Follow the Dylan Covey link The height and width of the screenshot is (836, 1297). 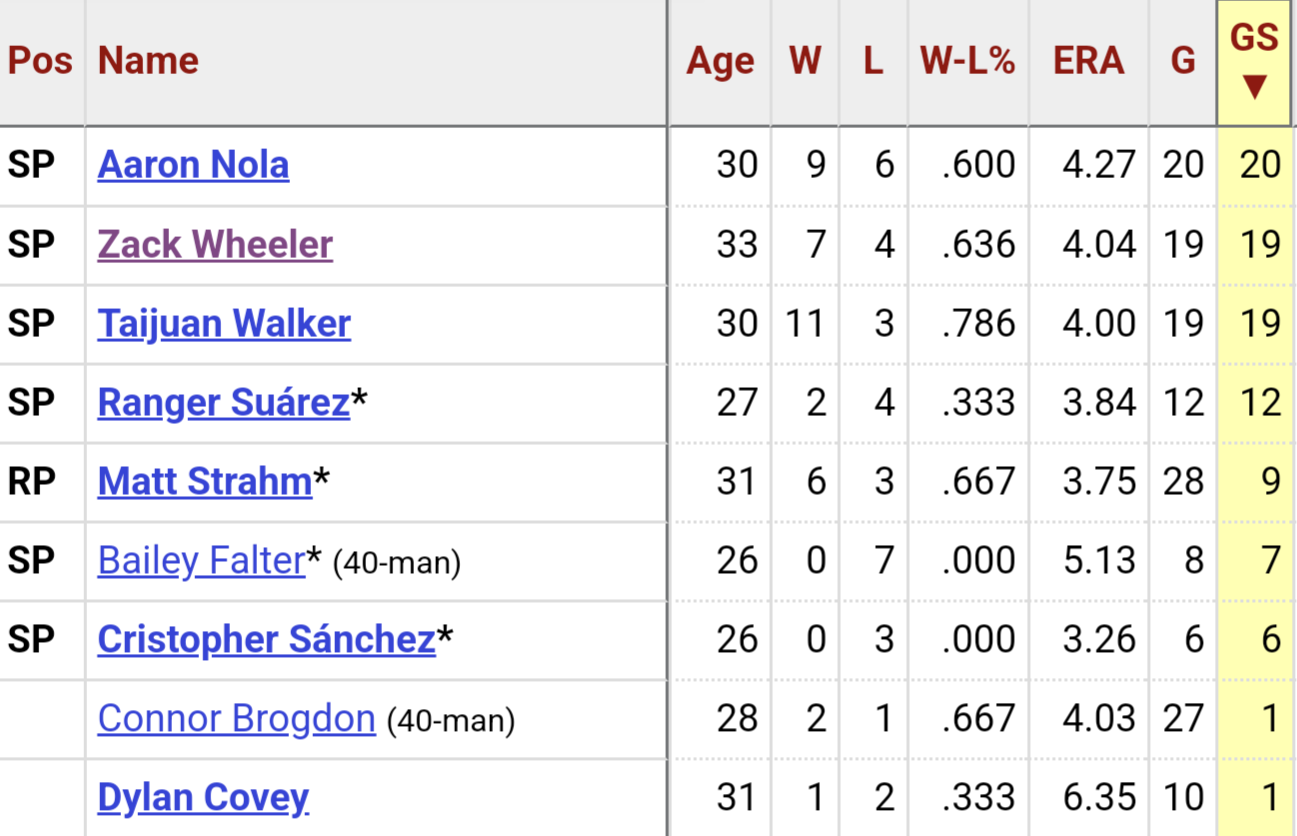pyautogui.click(x=203, y=797)
